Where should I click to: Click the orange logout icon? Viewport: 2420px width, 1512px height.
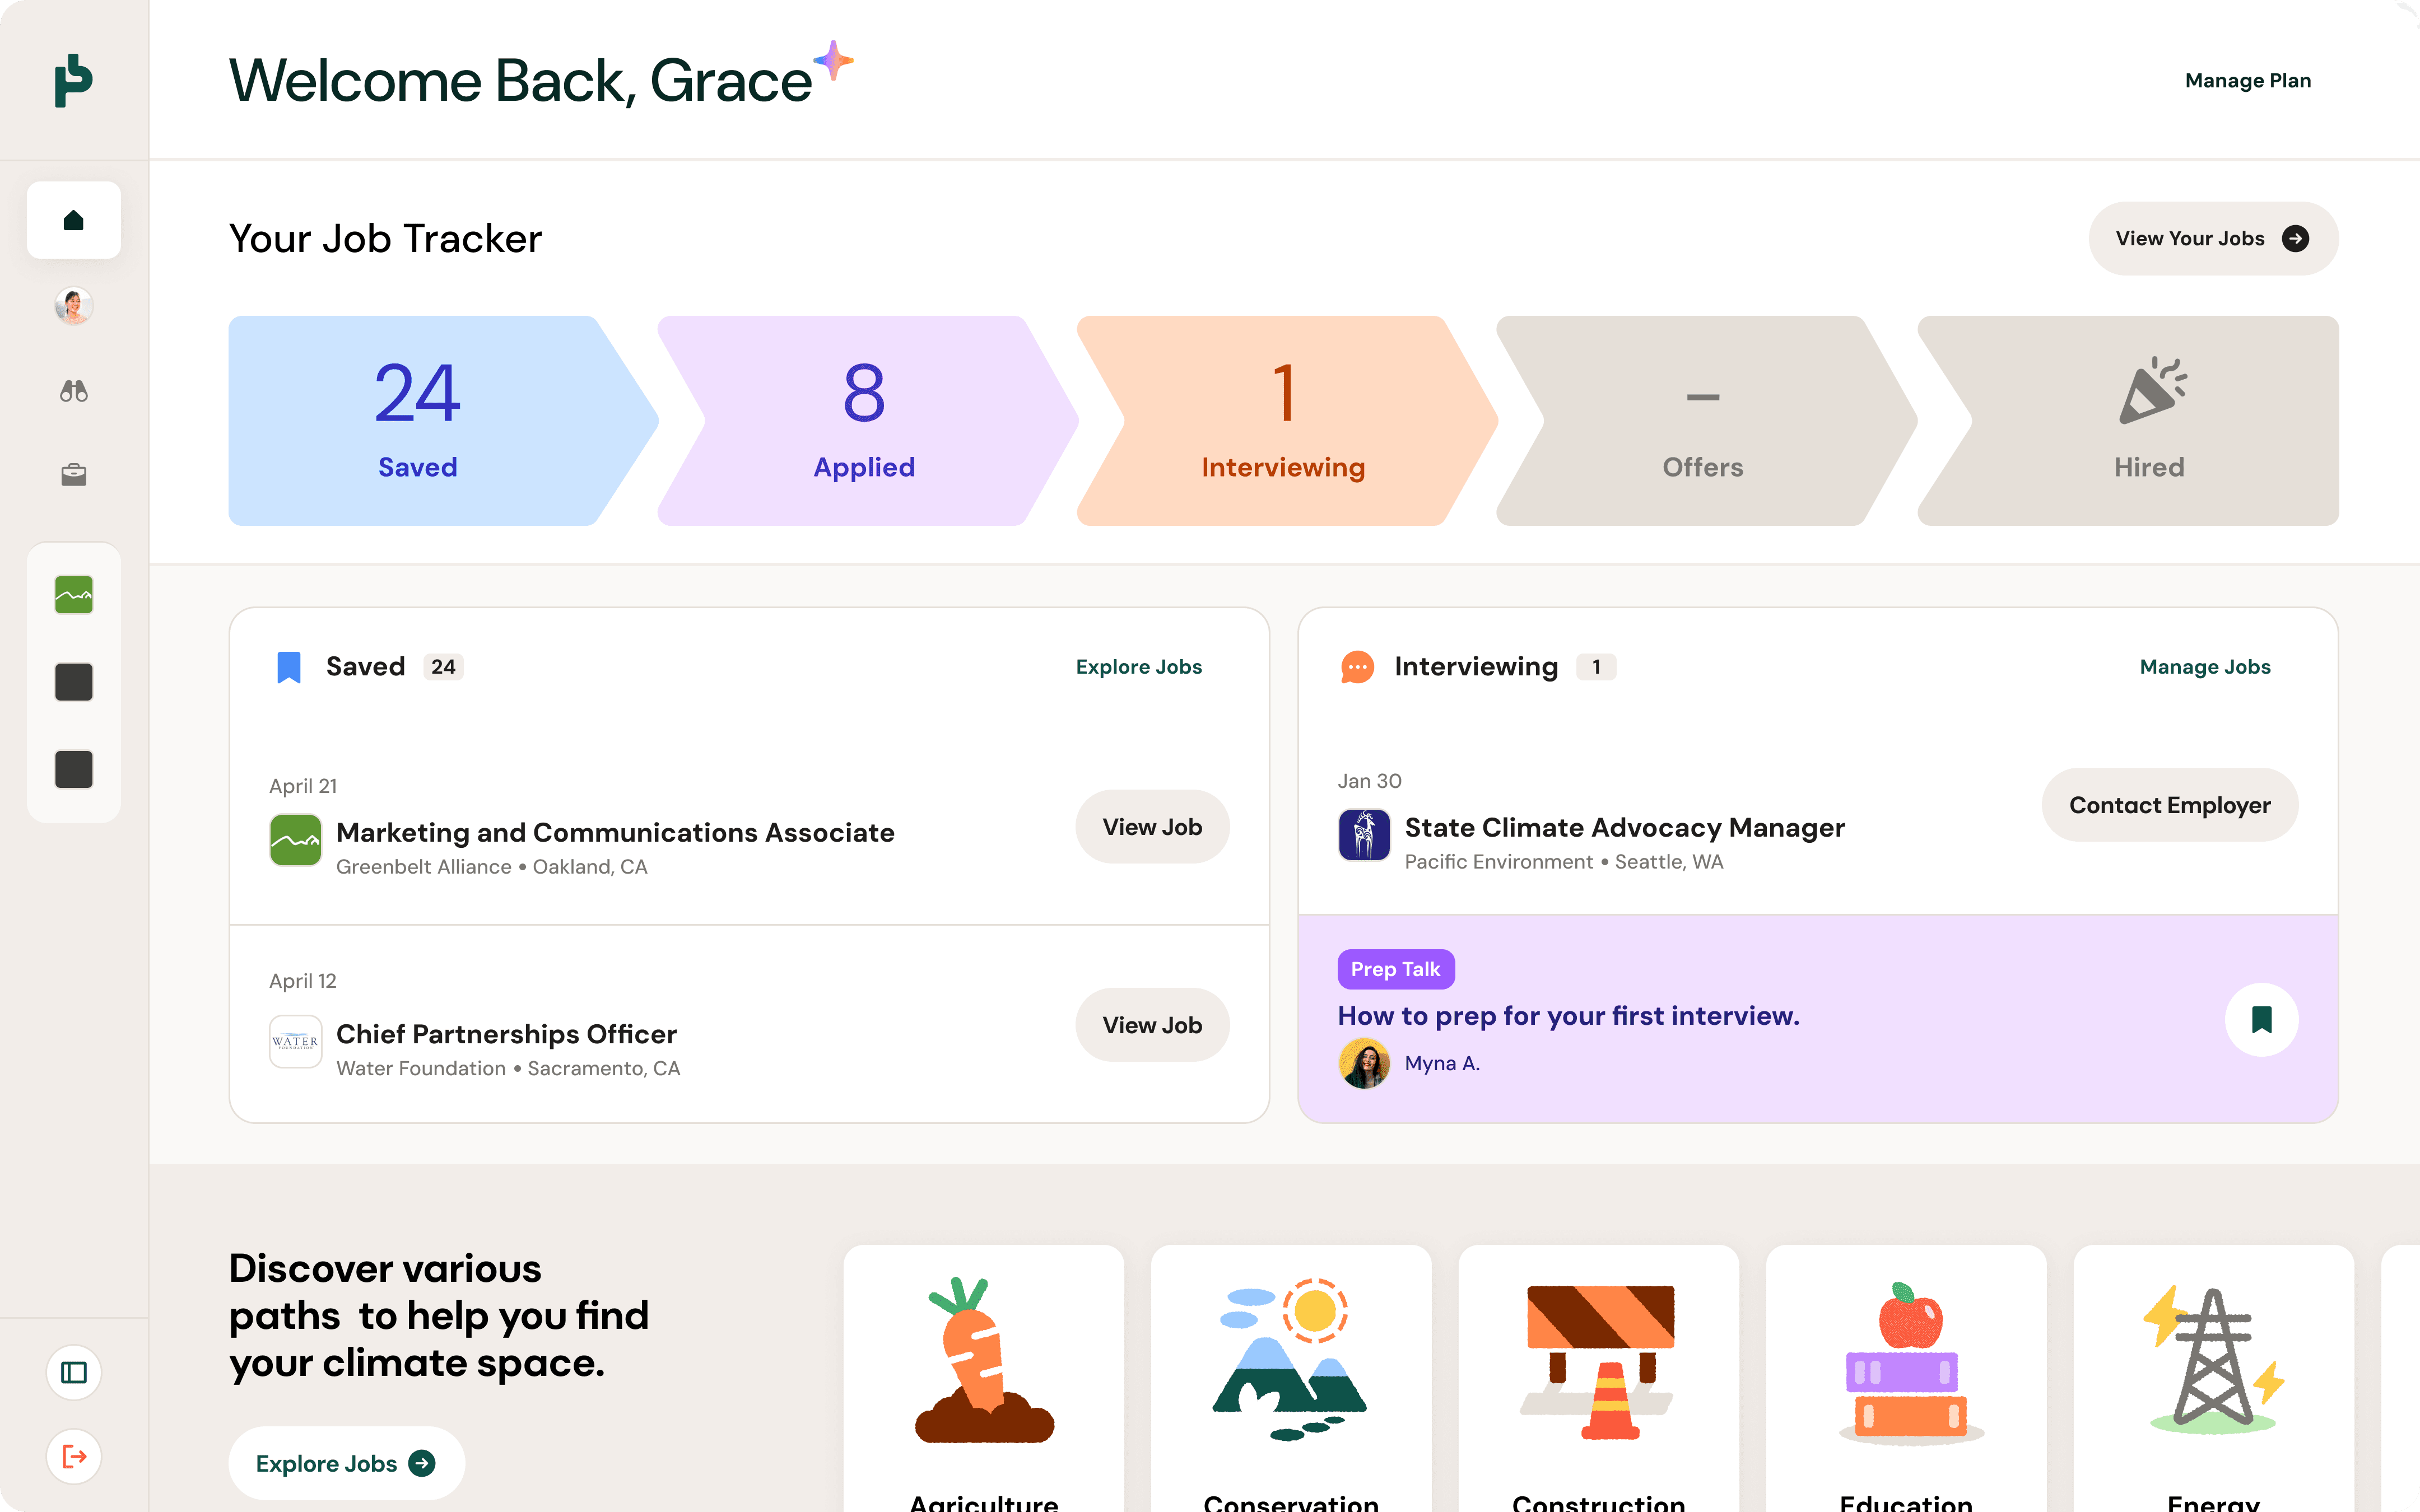click(x=73, y=1456)
